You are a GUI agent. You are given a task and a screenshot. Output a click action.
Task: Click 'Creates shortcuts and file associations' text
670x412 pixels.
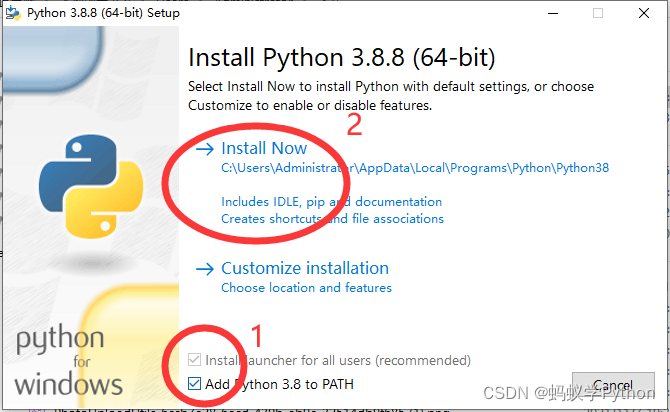coord(332,219)
